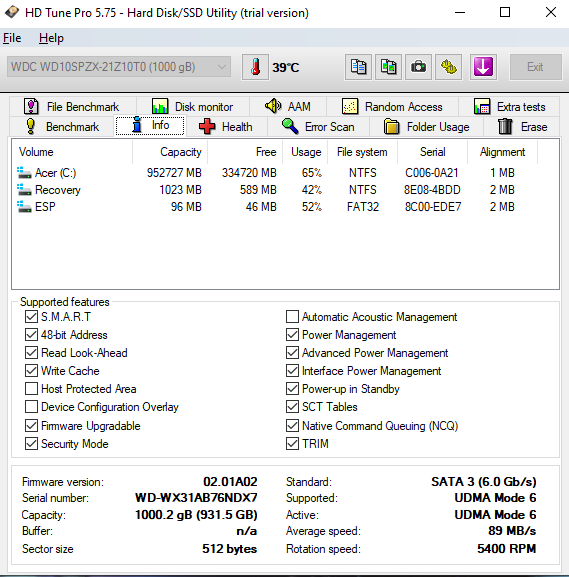The width and height of the screenshot is (569, 577).
Task: Open the Folder Usage tab
Action: pyautogui.click(x=427, y=127)
